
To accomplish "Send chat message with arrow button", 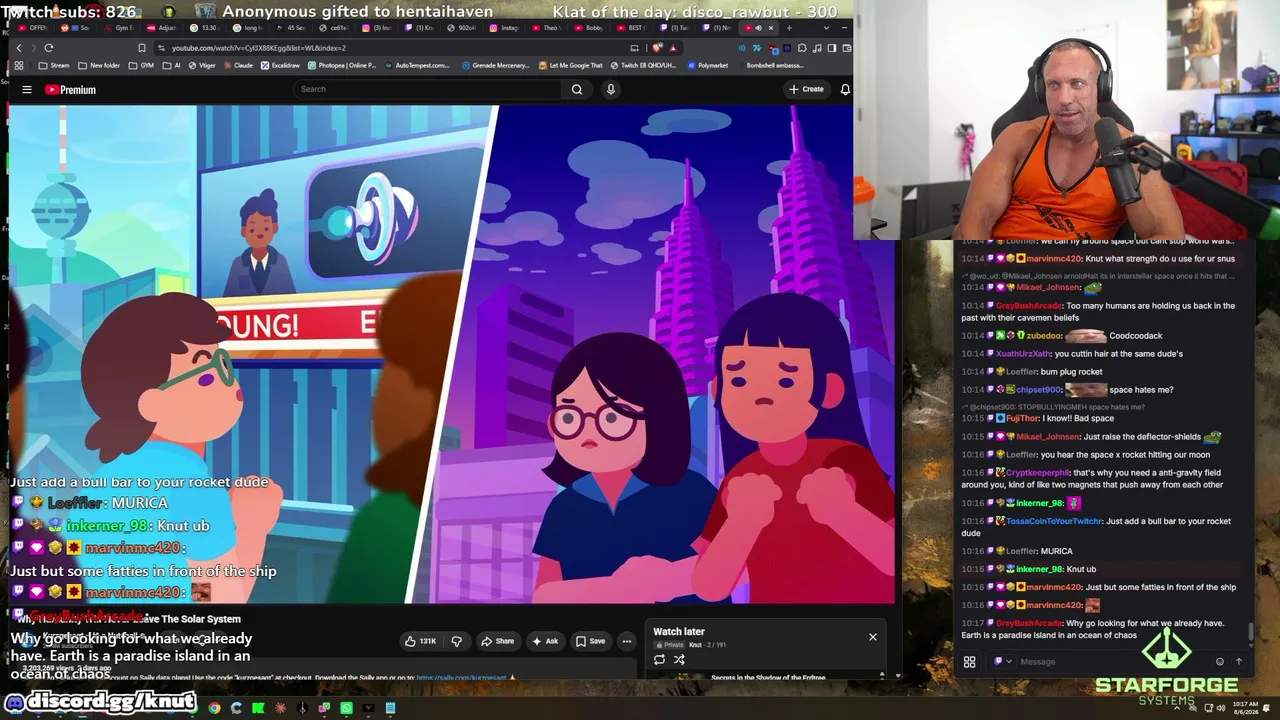I will pyautogui.click(x=1238, y=662).
